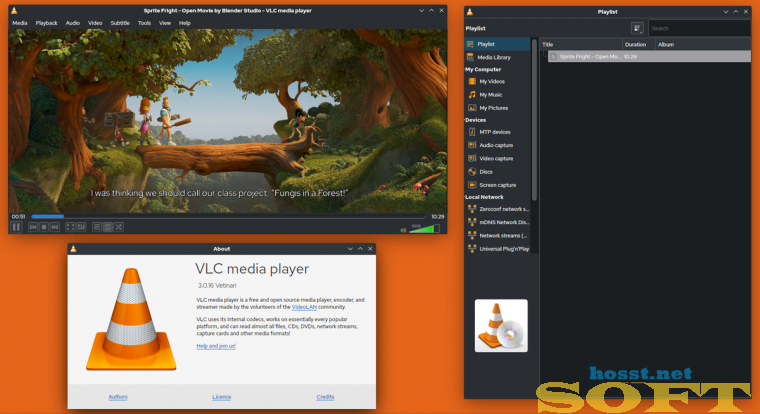Skip to previous media item

click(33, 227)
